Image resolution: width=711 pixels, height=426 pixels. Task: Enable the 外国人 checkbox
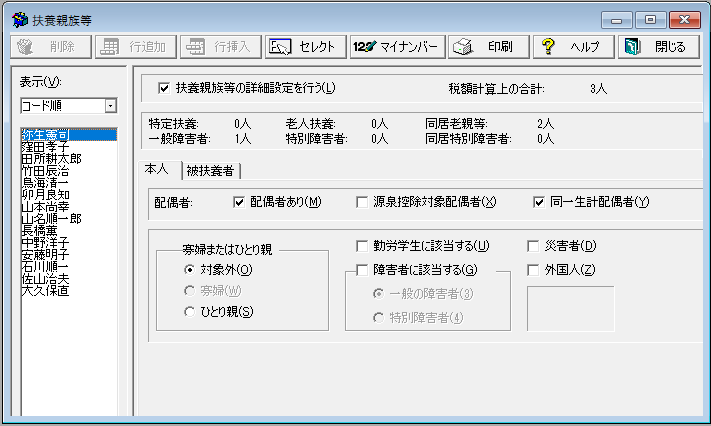[x=534, y=269]
